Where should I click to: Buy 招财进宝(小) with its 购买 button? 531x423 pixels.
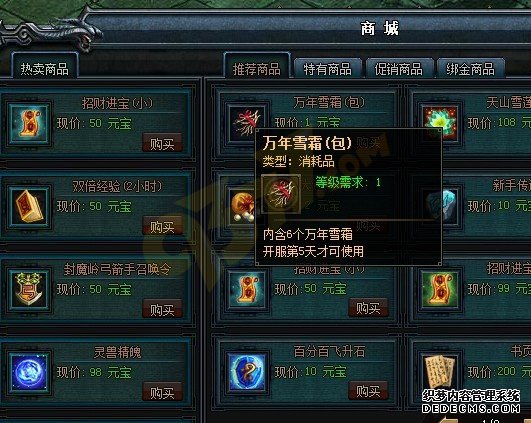162,143
